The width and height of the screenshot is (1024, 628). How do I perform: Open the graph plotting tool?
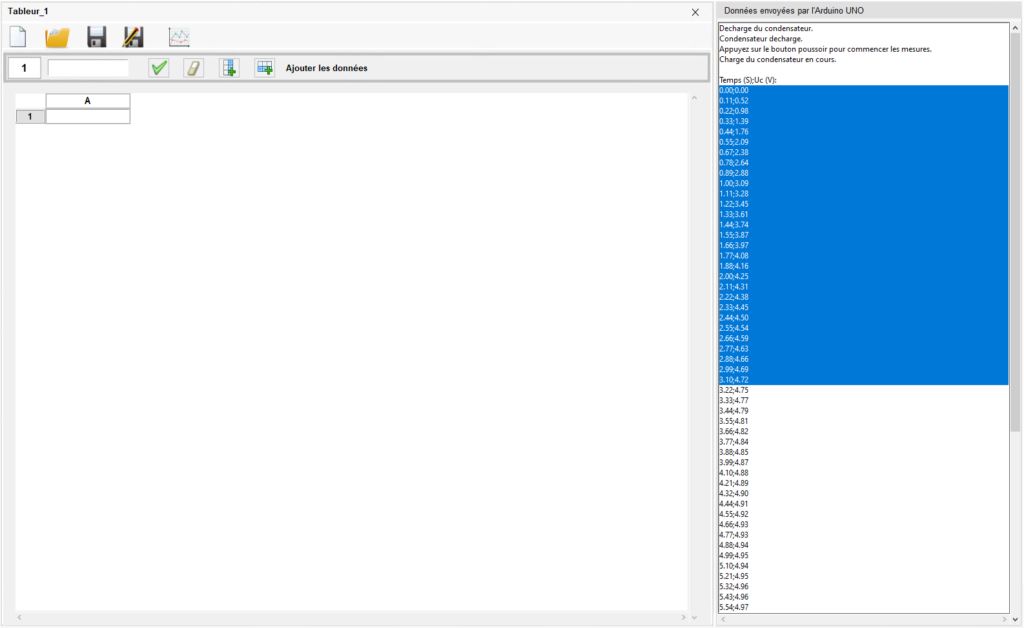179,37
